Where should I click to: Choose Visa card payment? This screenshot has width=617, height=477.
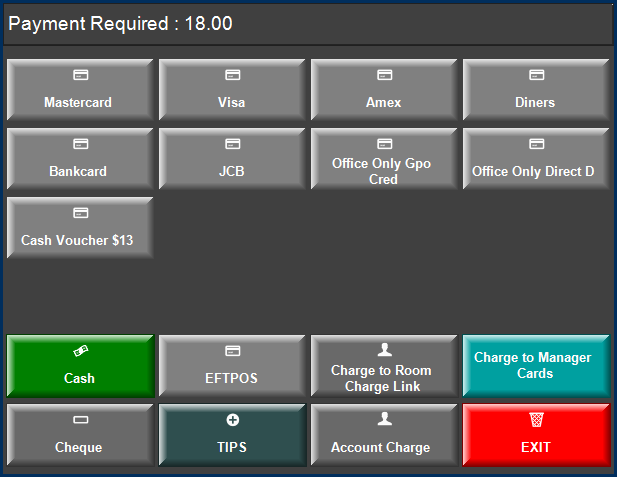(x=232, y=91)
